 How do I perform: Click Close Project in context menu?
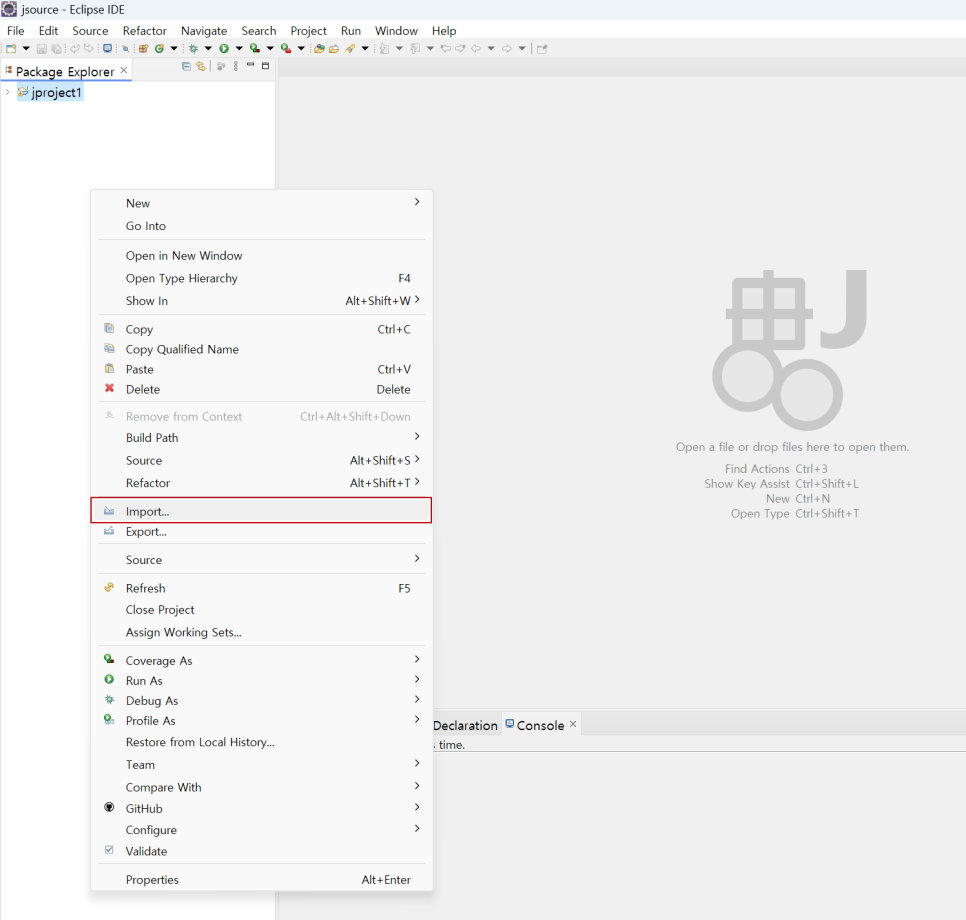click(261, 609)
